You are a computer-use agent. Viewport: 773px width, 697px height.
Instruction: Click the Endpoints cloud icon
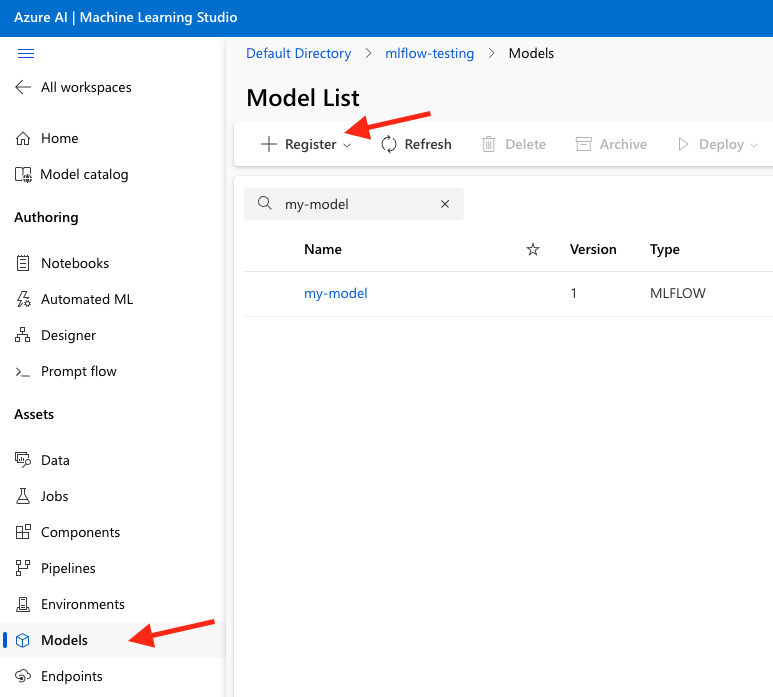pyautogui.click(x=23, y=676)
